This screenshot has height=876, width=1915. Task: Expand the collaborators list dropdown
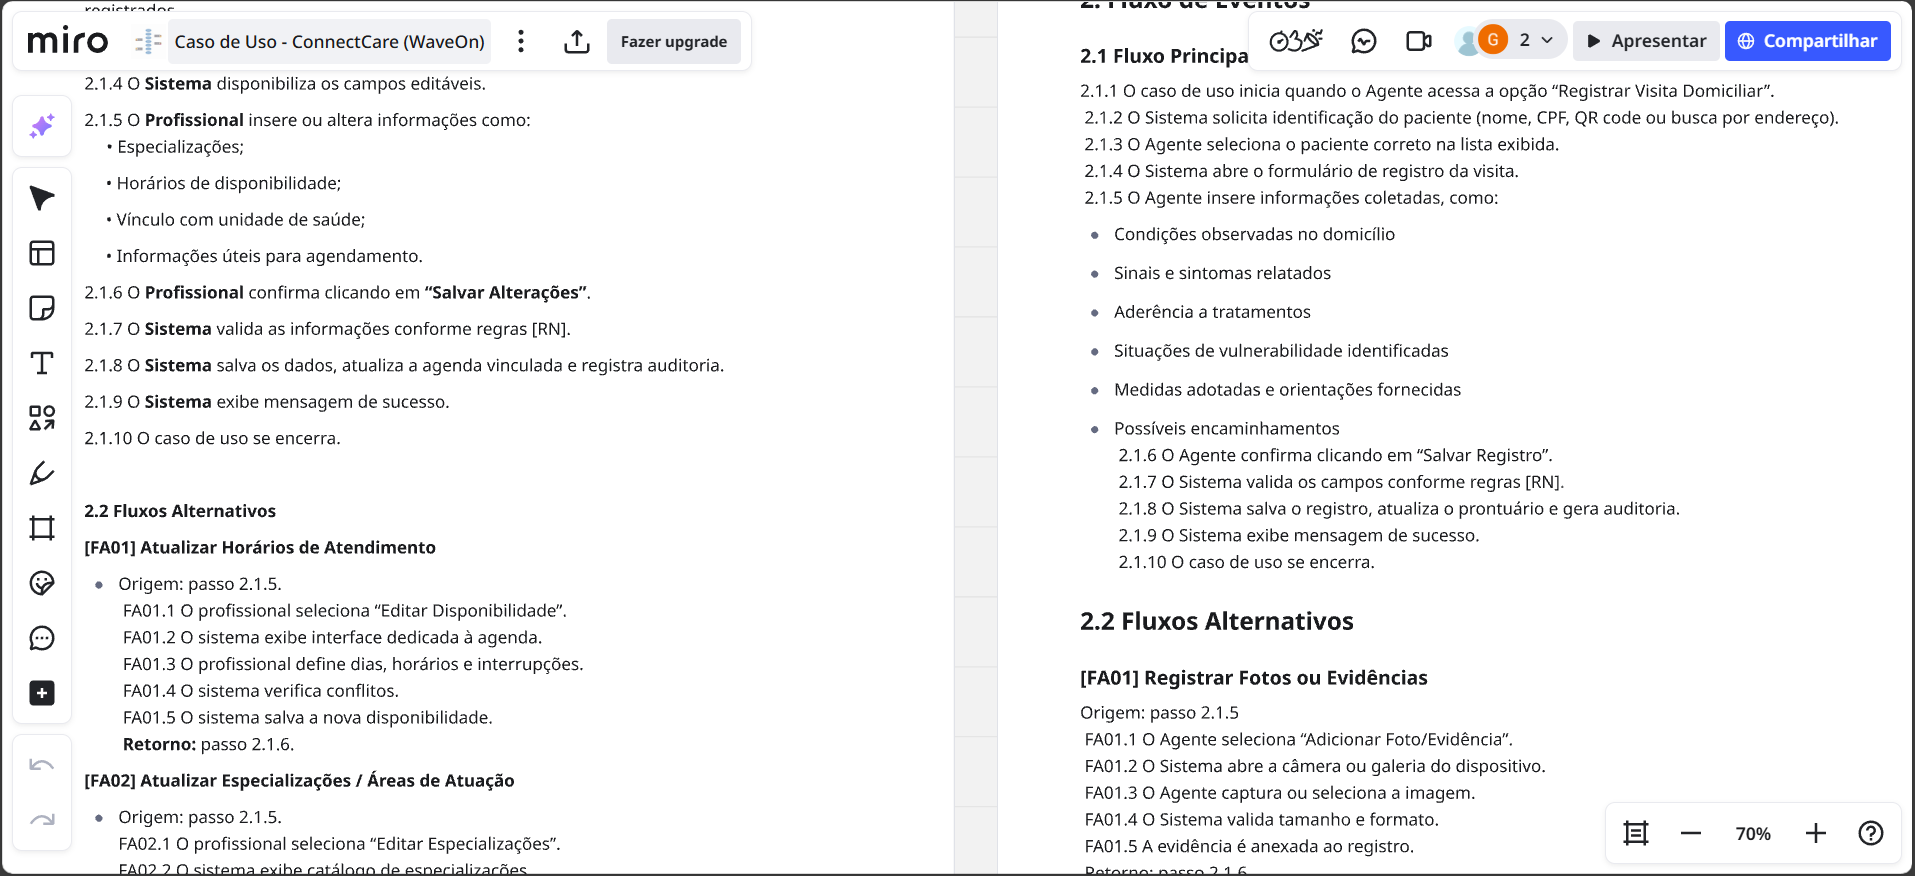tap(1547, 40)
